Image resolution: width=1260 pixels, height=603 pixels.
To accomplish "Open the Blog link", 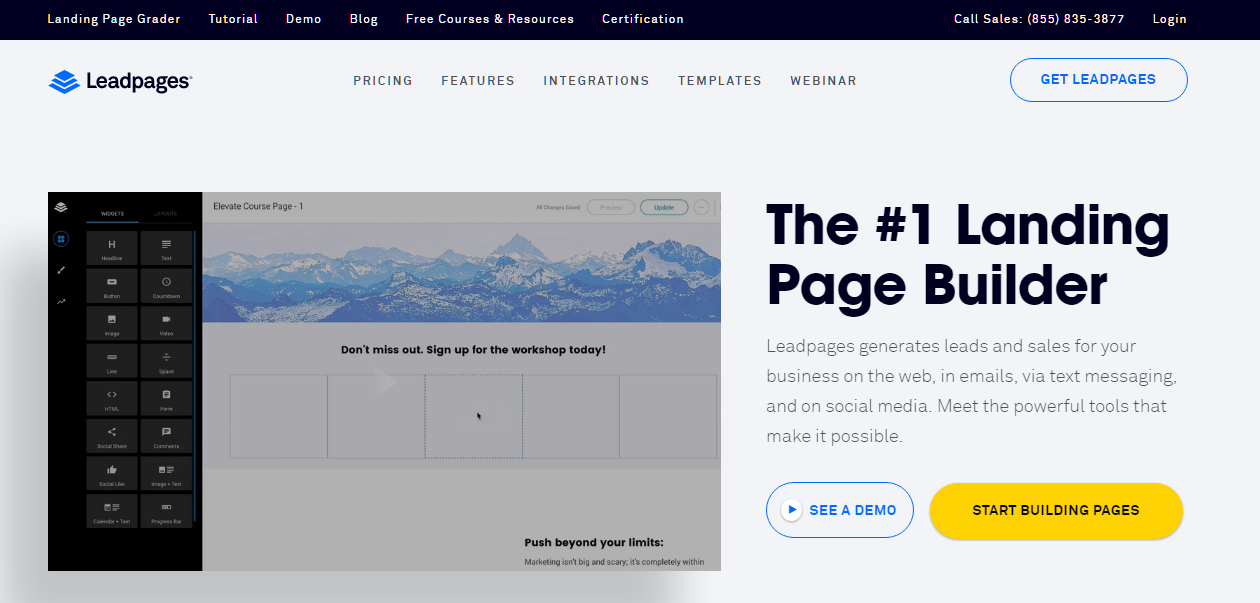I will click(x=364, y=19).
